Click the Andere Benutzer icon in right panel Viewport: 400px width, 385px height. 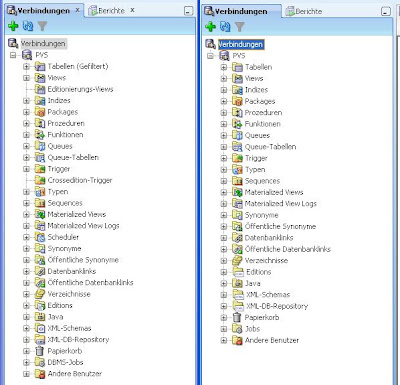(x=237, y=340)
